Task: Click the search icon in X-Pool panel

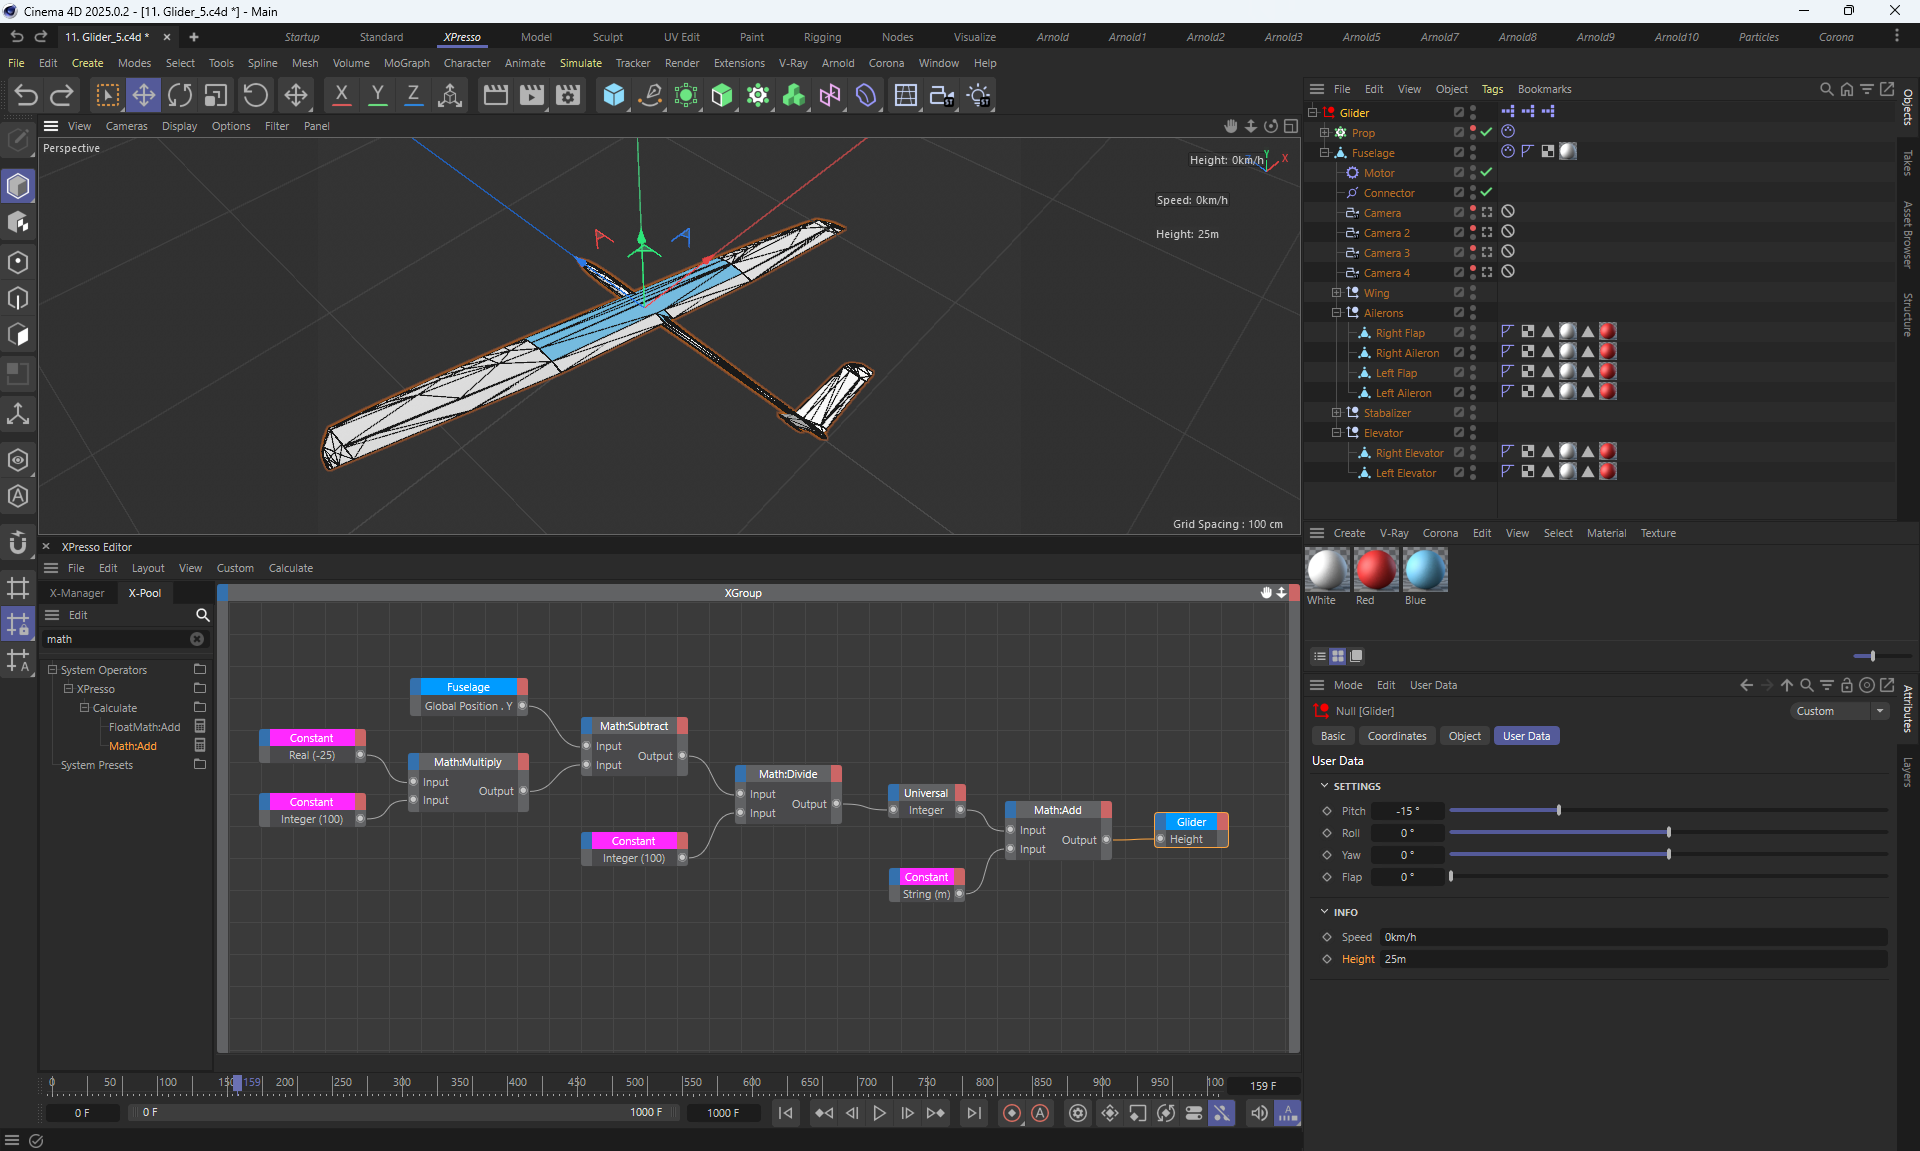Action: (202, 615)
